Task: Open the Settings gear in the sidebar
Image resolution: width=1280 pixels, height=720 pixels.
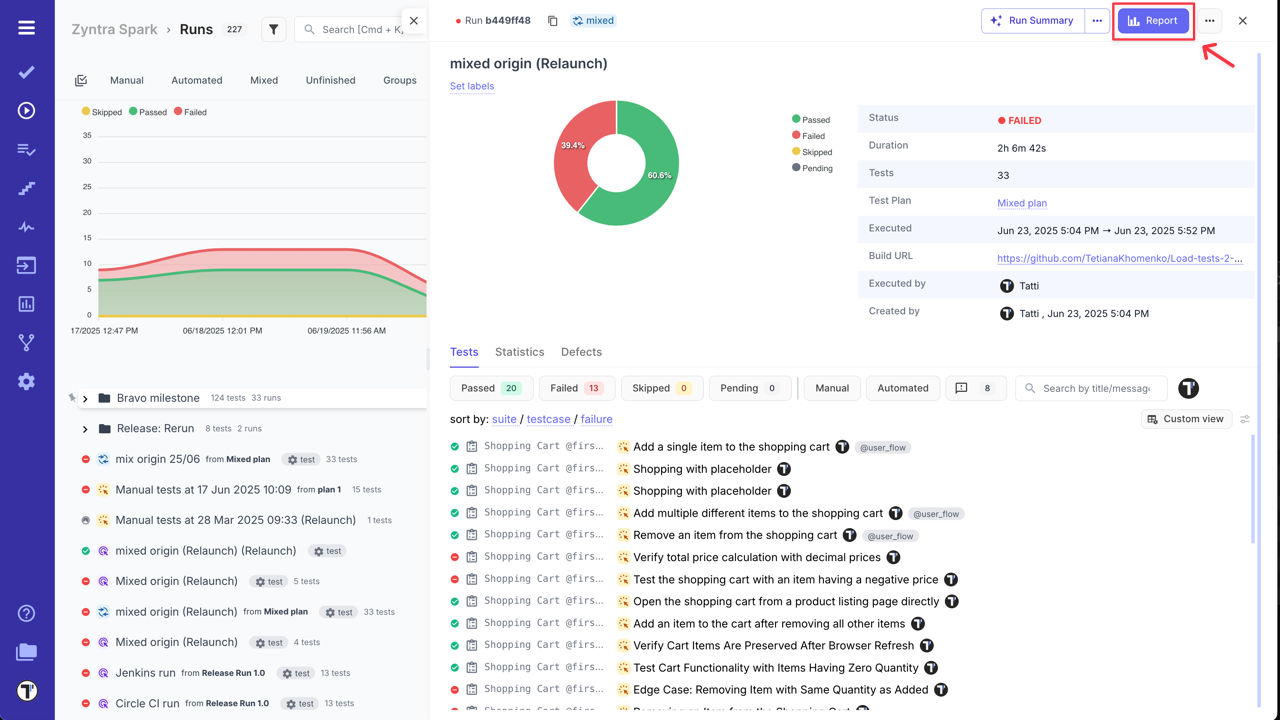Action: tap(26, 381)
